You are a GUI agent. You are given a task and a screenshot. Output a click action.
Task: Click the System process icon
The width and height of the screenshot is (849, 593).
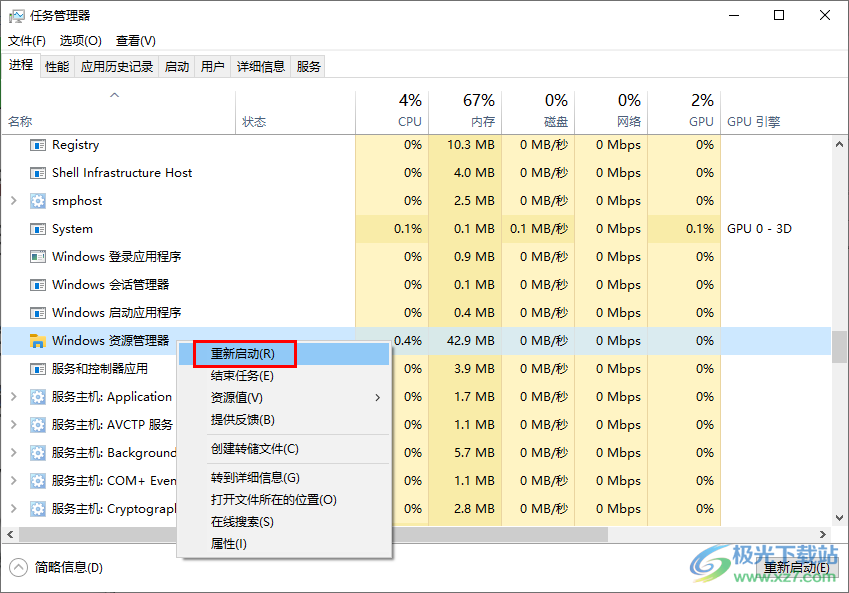click(x=37, y=229)
